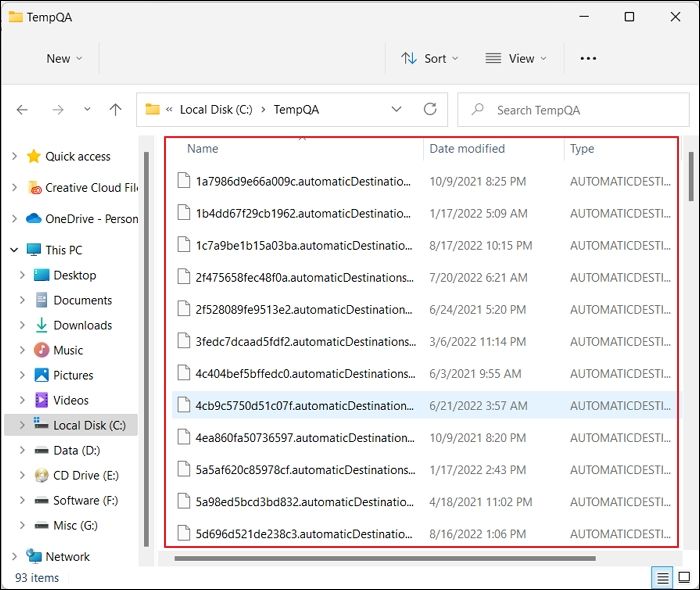Viewport: 700px width, 590px height.
Task: Click the file icon of 5d696d521de238c3
Action: (183, 533)
